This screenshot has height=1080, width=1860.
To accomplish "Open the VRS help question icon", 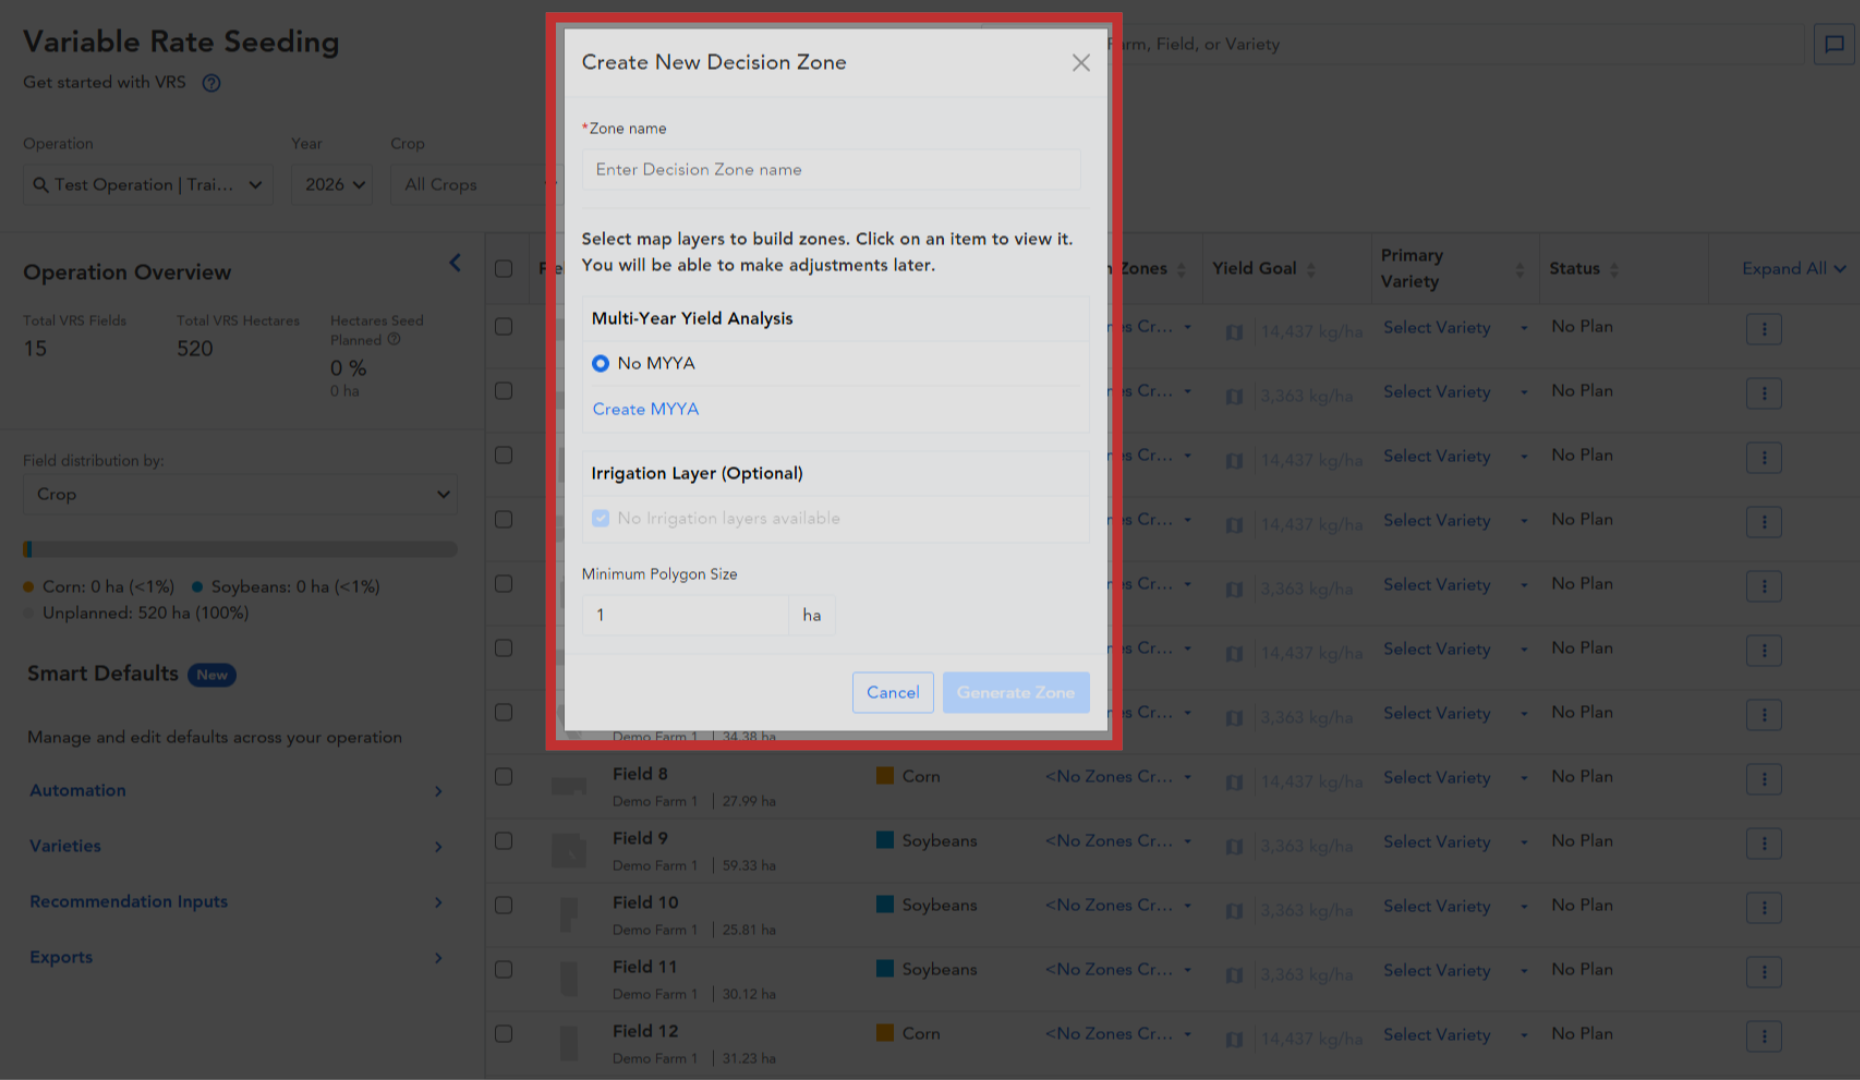I will [211, 83].
